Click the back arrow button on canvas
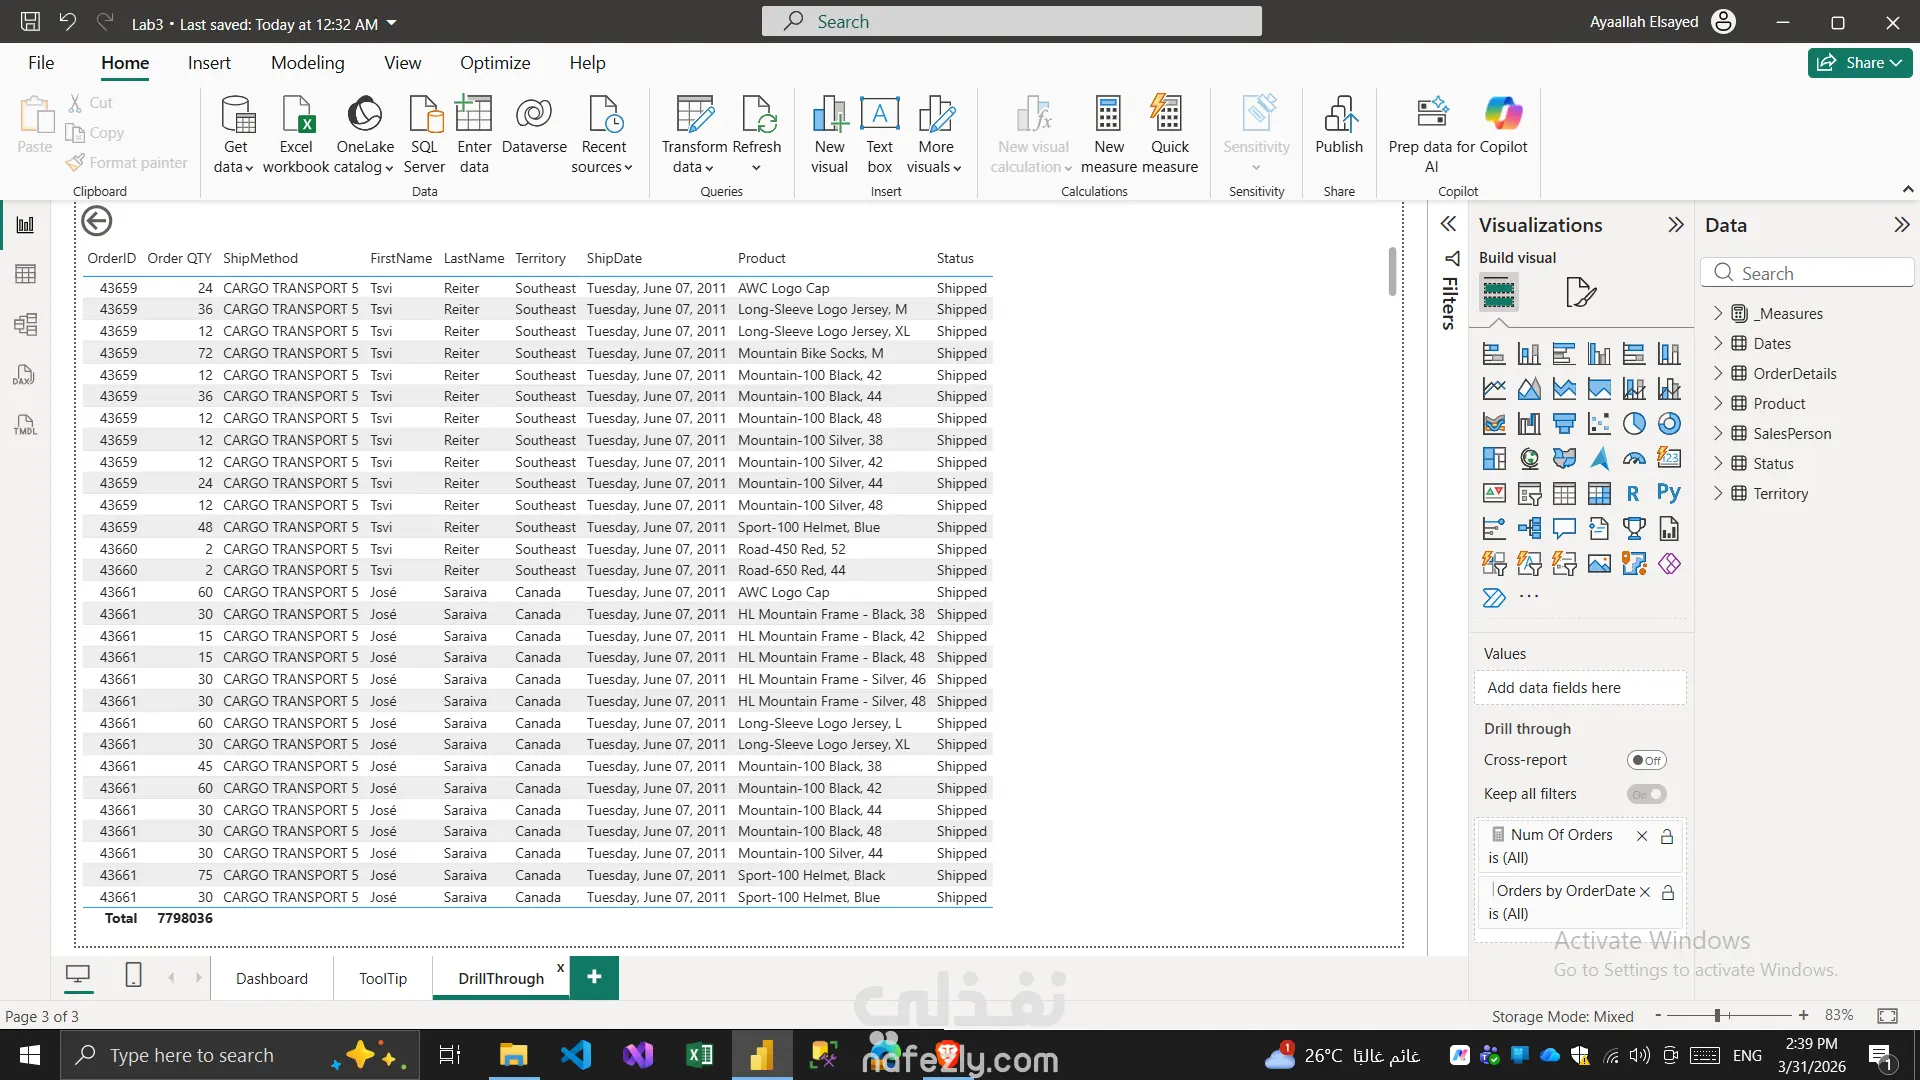The image size is (1920, 1080). [x=97, y=221]
